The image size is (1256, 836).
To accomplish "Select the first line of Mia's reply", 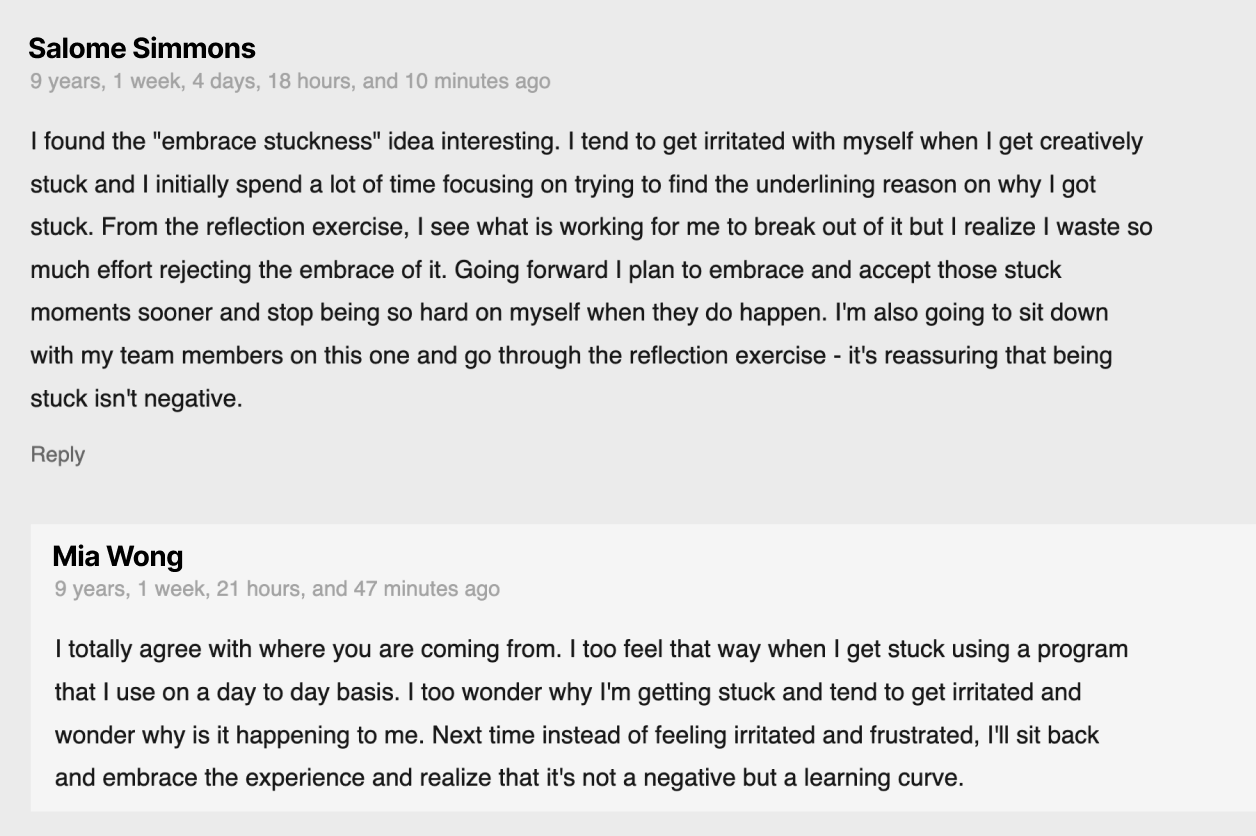I will click(x=588, y=649).
